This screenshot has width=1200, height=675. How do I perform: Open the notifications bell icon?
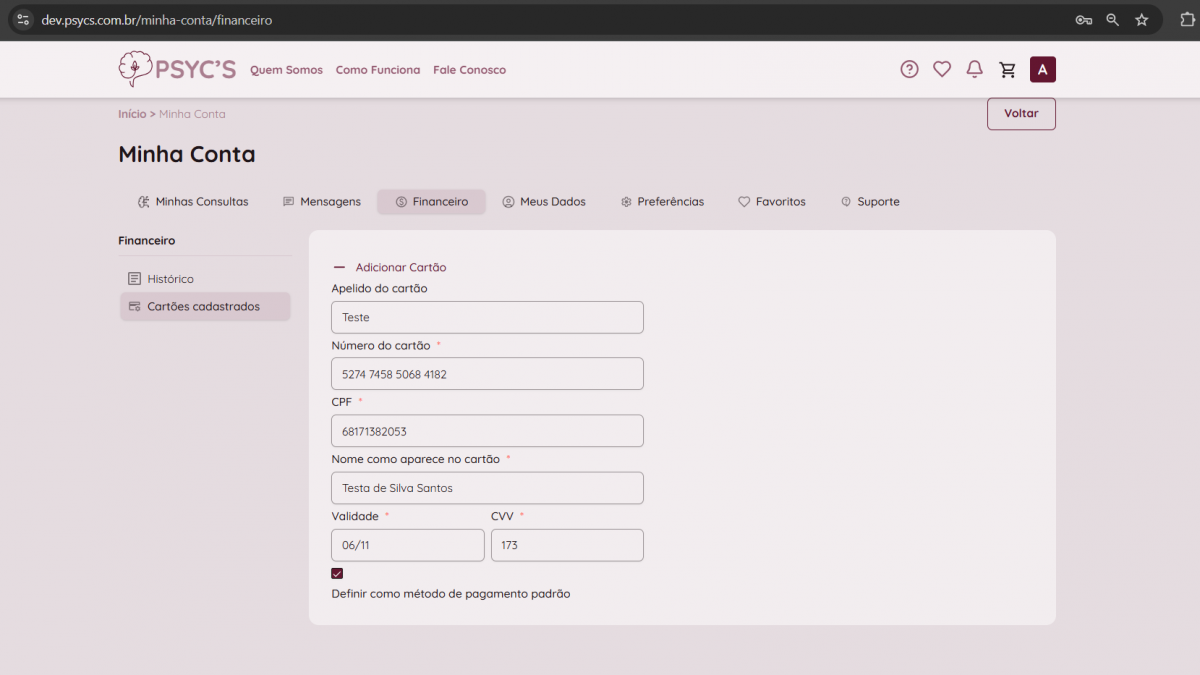pos(974,69)
